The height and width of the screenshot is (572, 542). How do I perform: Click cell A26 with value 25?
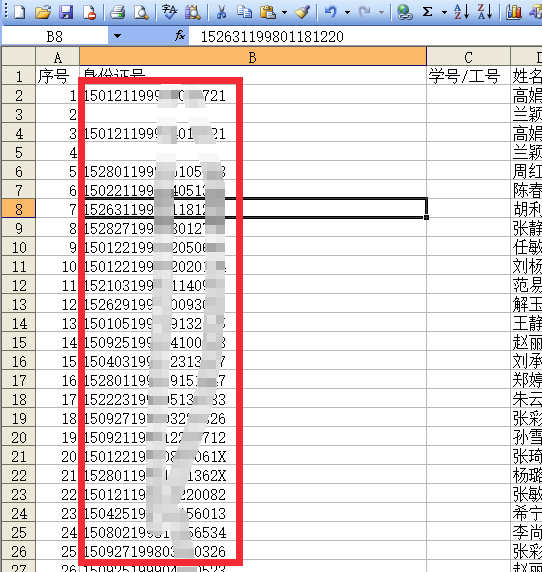pyautogui.click(x=57, y=550)
